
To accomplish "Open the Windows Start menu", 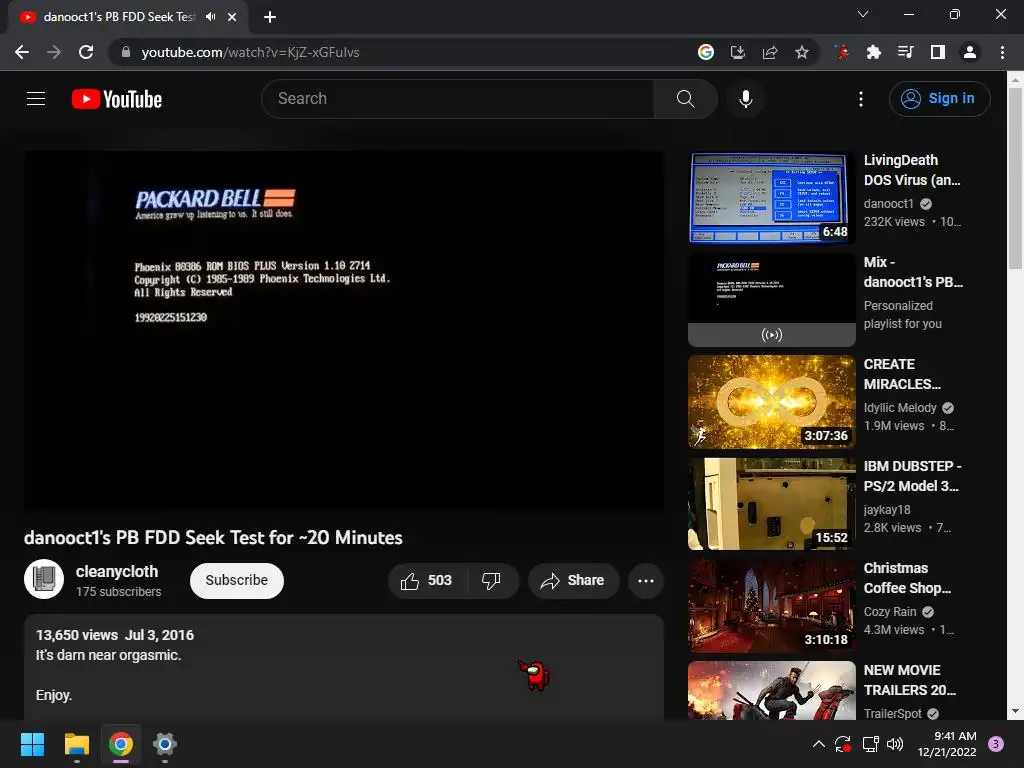I will pyautogui.click(x=32, y=744).
